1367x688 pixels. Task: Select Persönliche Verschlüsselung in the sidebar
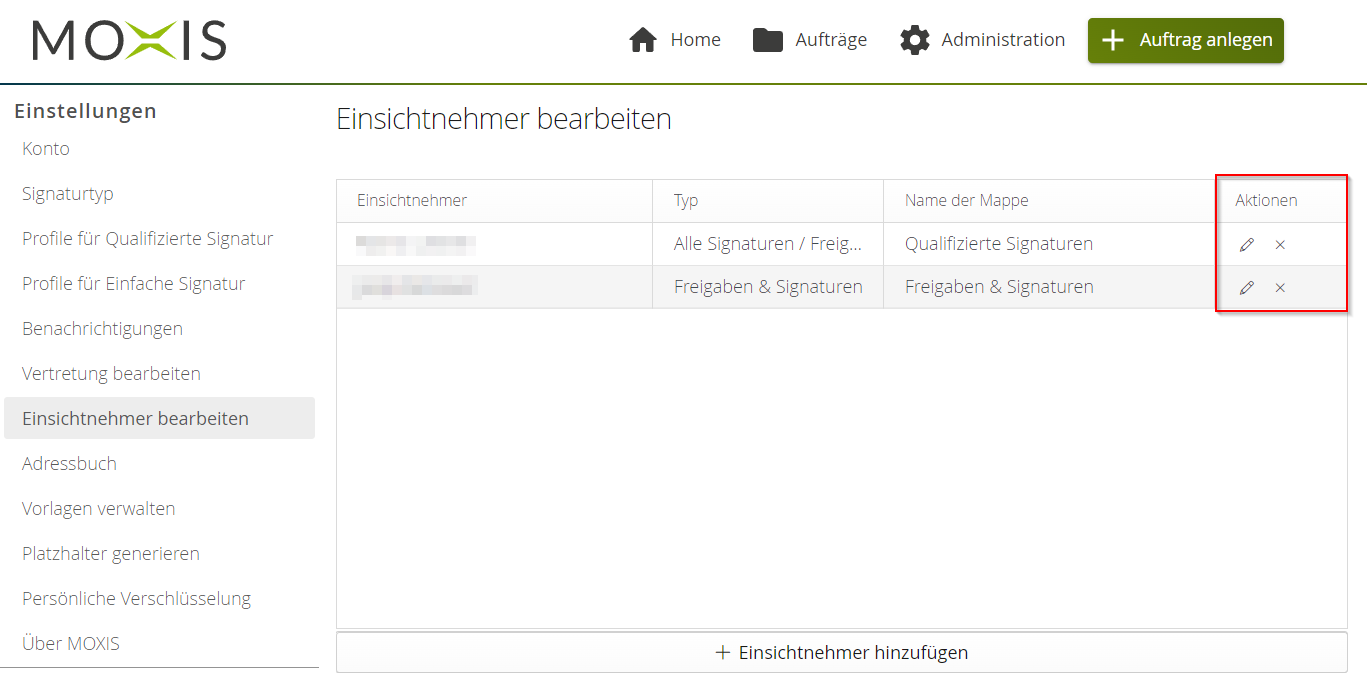click(136, 598)
